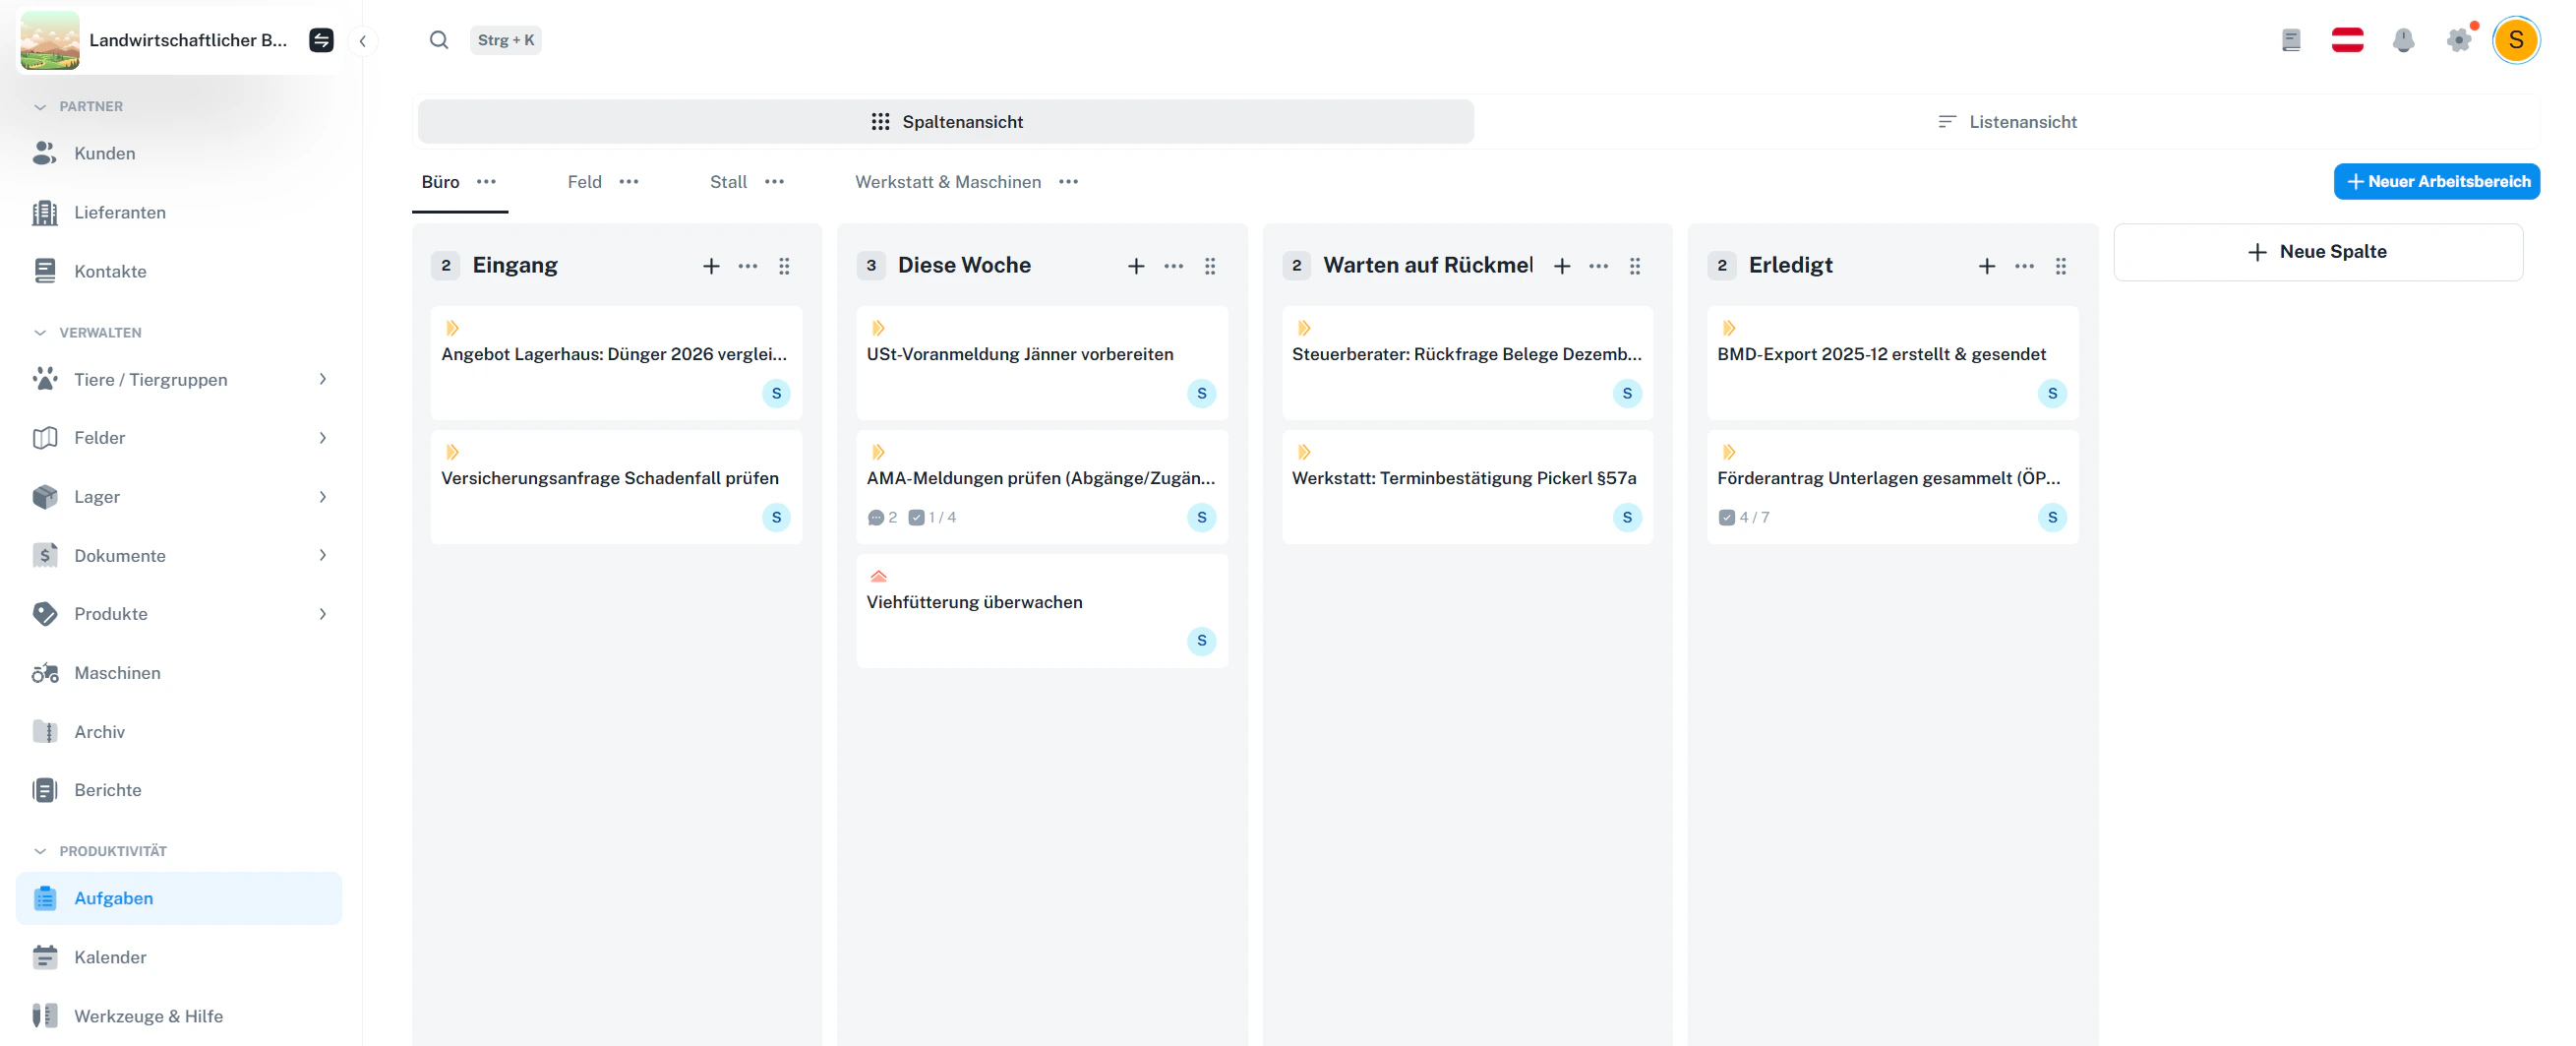Screen dimensions: 2576x1046
Task: Open the options menu of the Eingang column
Action: tap(748, 266)
